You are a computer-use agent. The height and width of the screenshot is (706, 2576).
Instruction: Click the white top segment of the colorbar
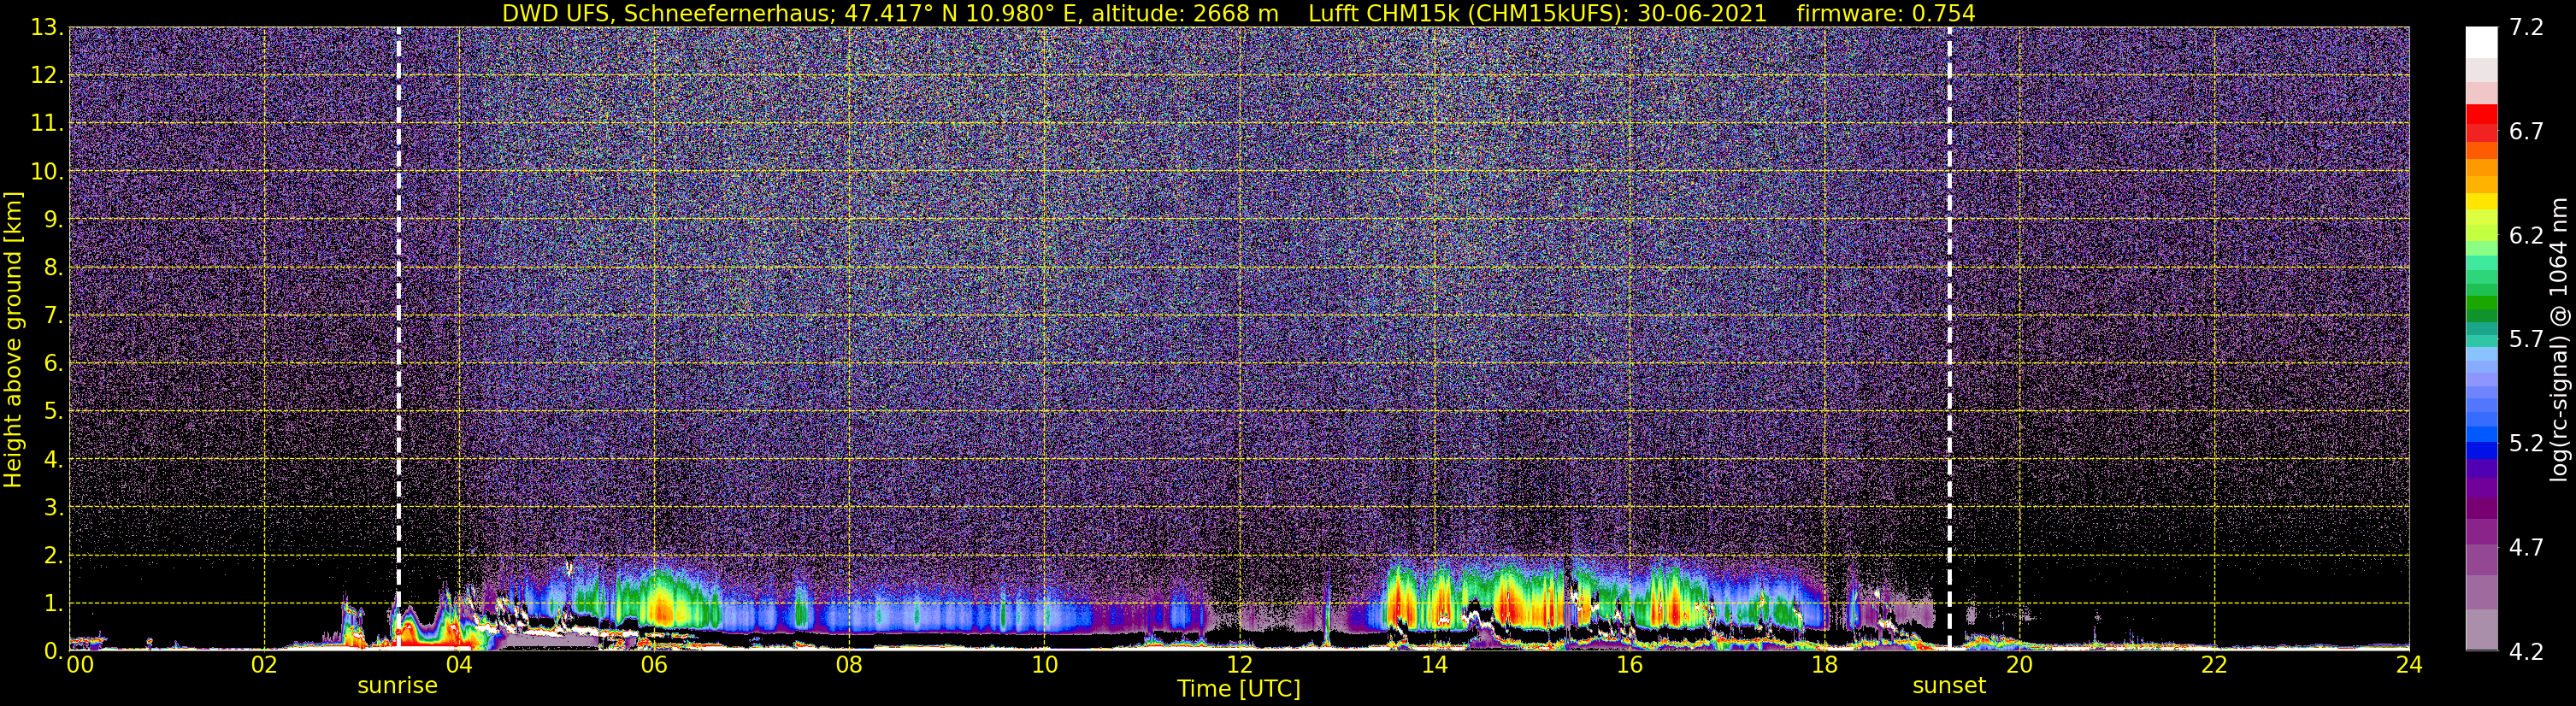2481,42
